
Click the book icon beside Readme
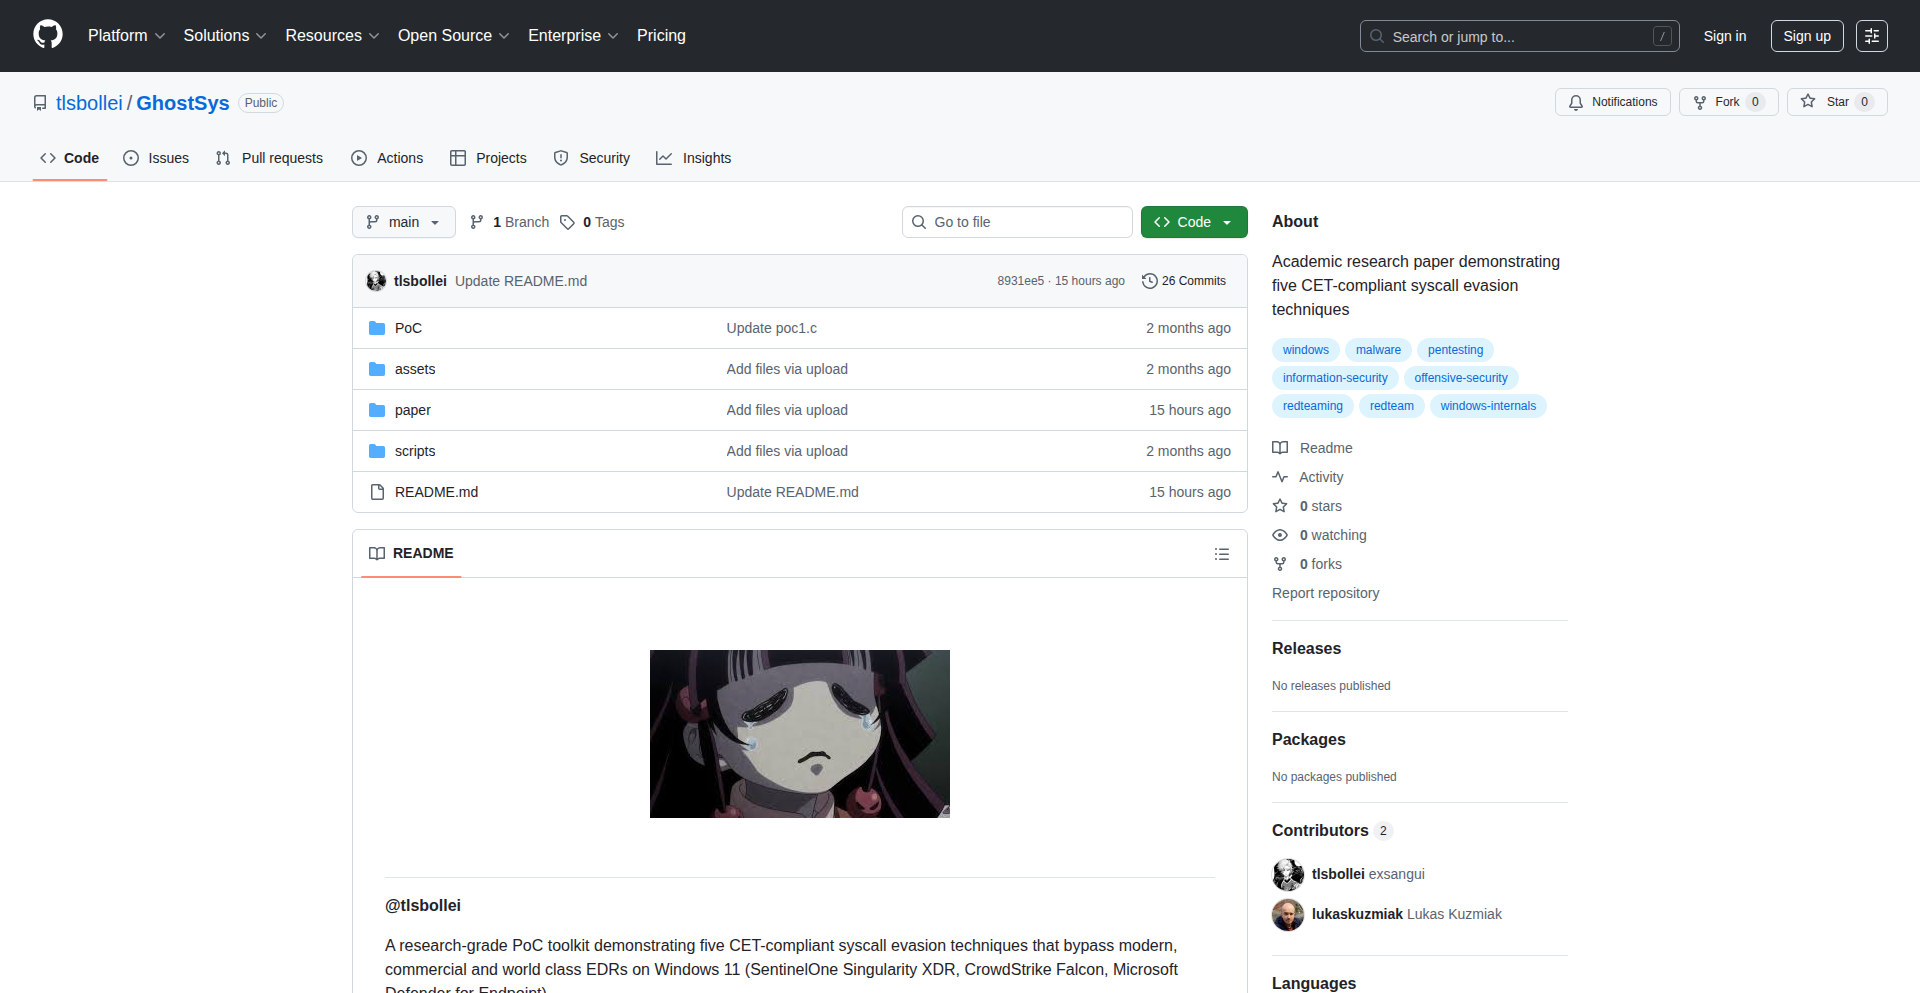(x=1280, y=448)
